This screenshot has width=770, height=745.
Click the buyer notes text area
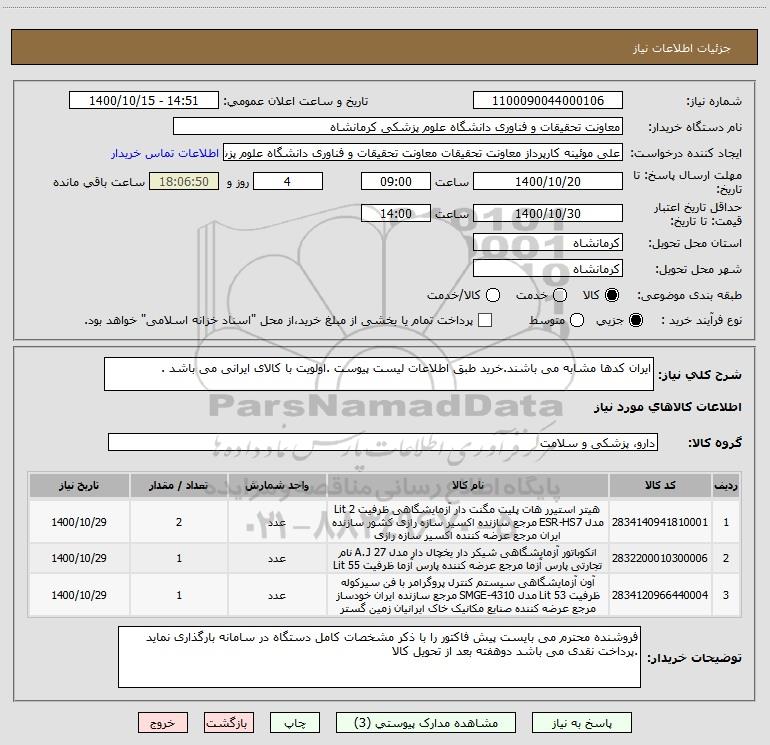tap(379, 657)
